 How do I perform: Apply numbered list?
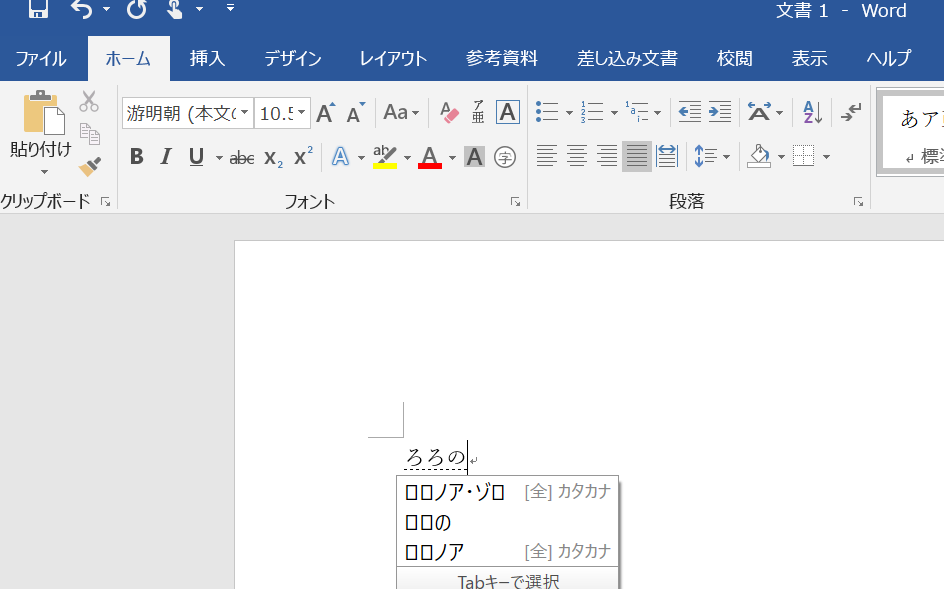tap(592, 111)
